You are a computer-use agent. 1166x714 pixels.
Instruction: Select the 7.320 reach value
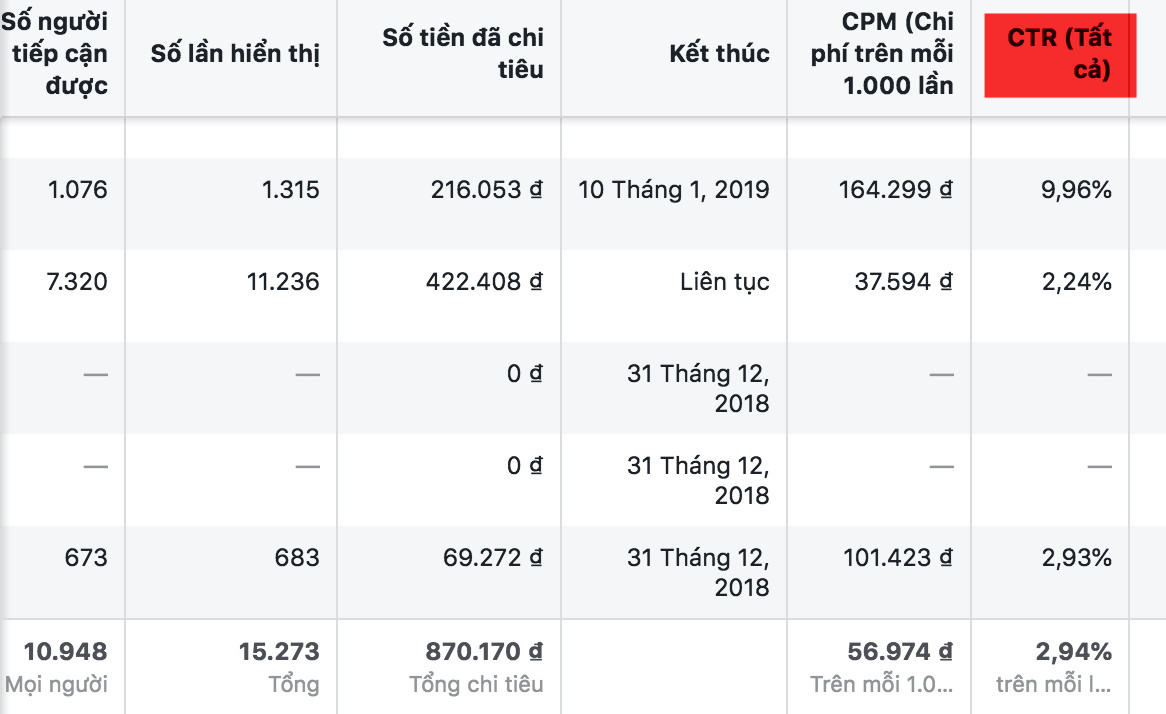pos(77,281)
